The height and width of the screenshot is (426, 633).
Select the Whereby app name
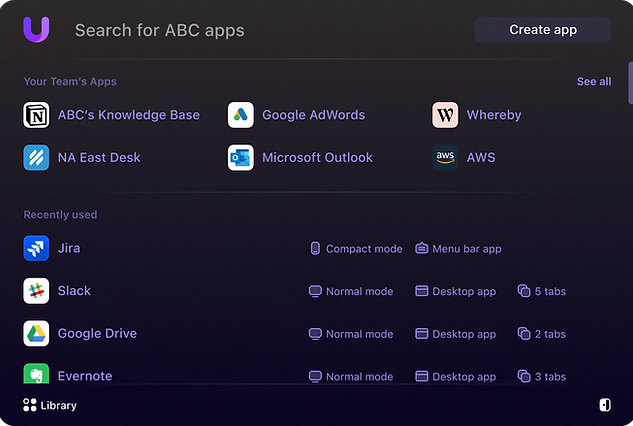(x=494, y=115)
